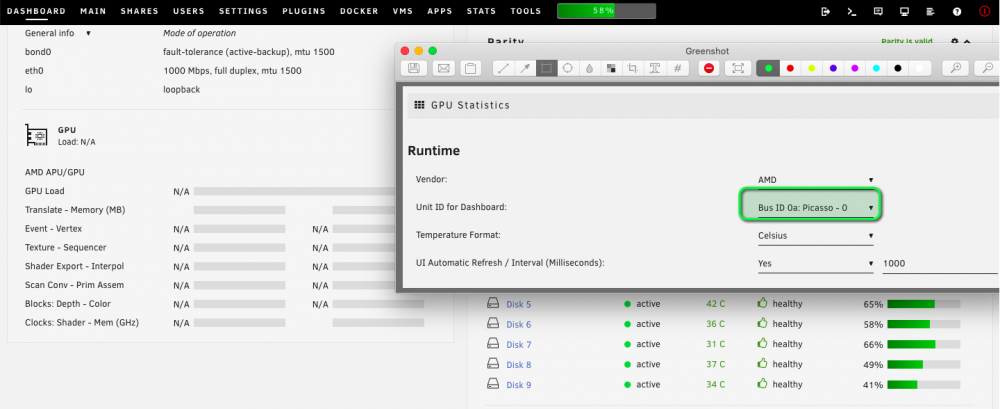
Task: Open the General info dropdown
Action: point(58,33)
